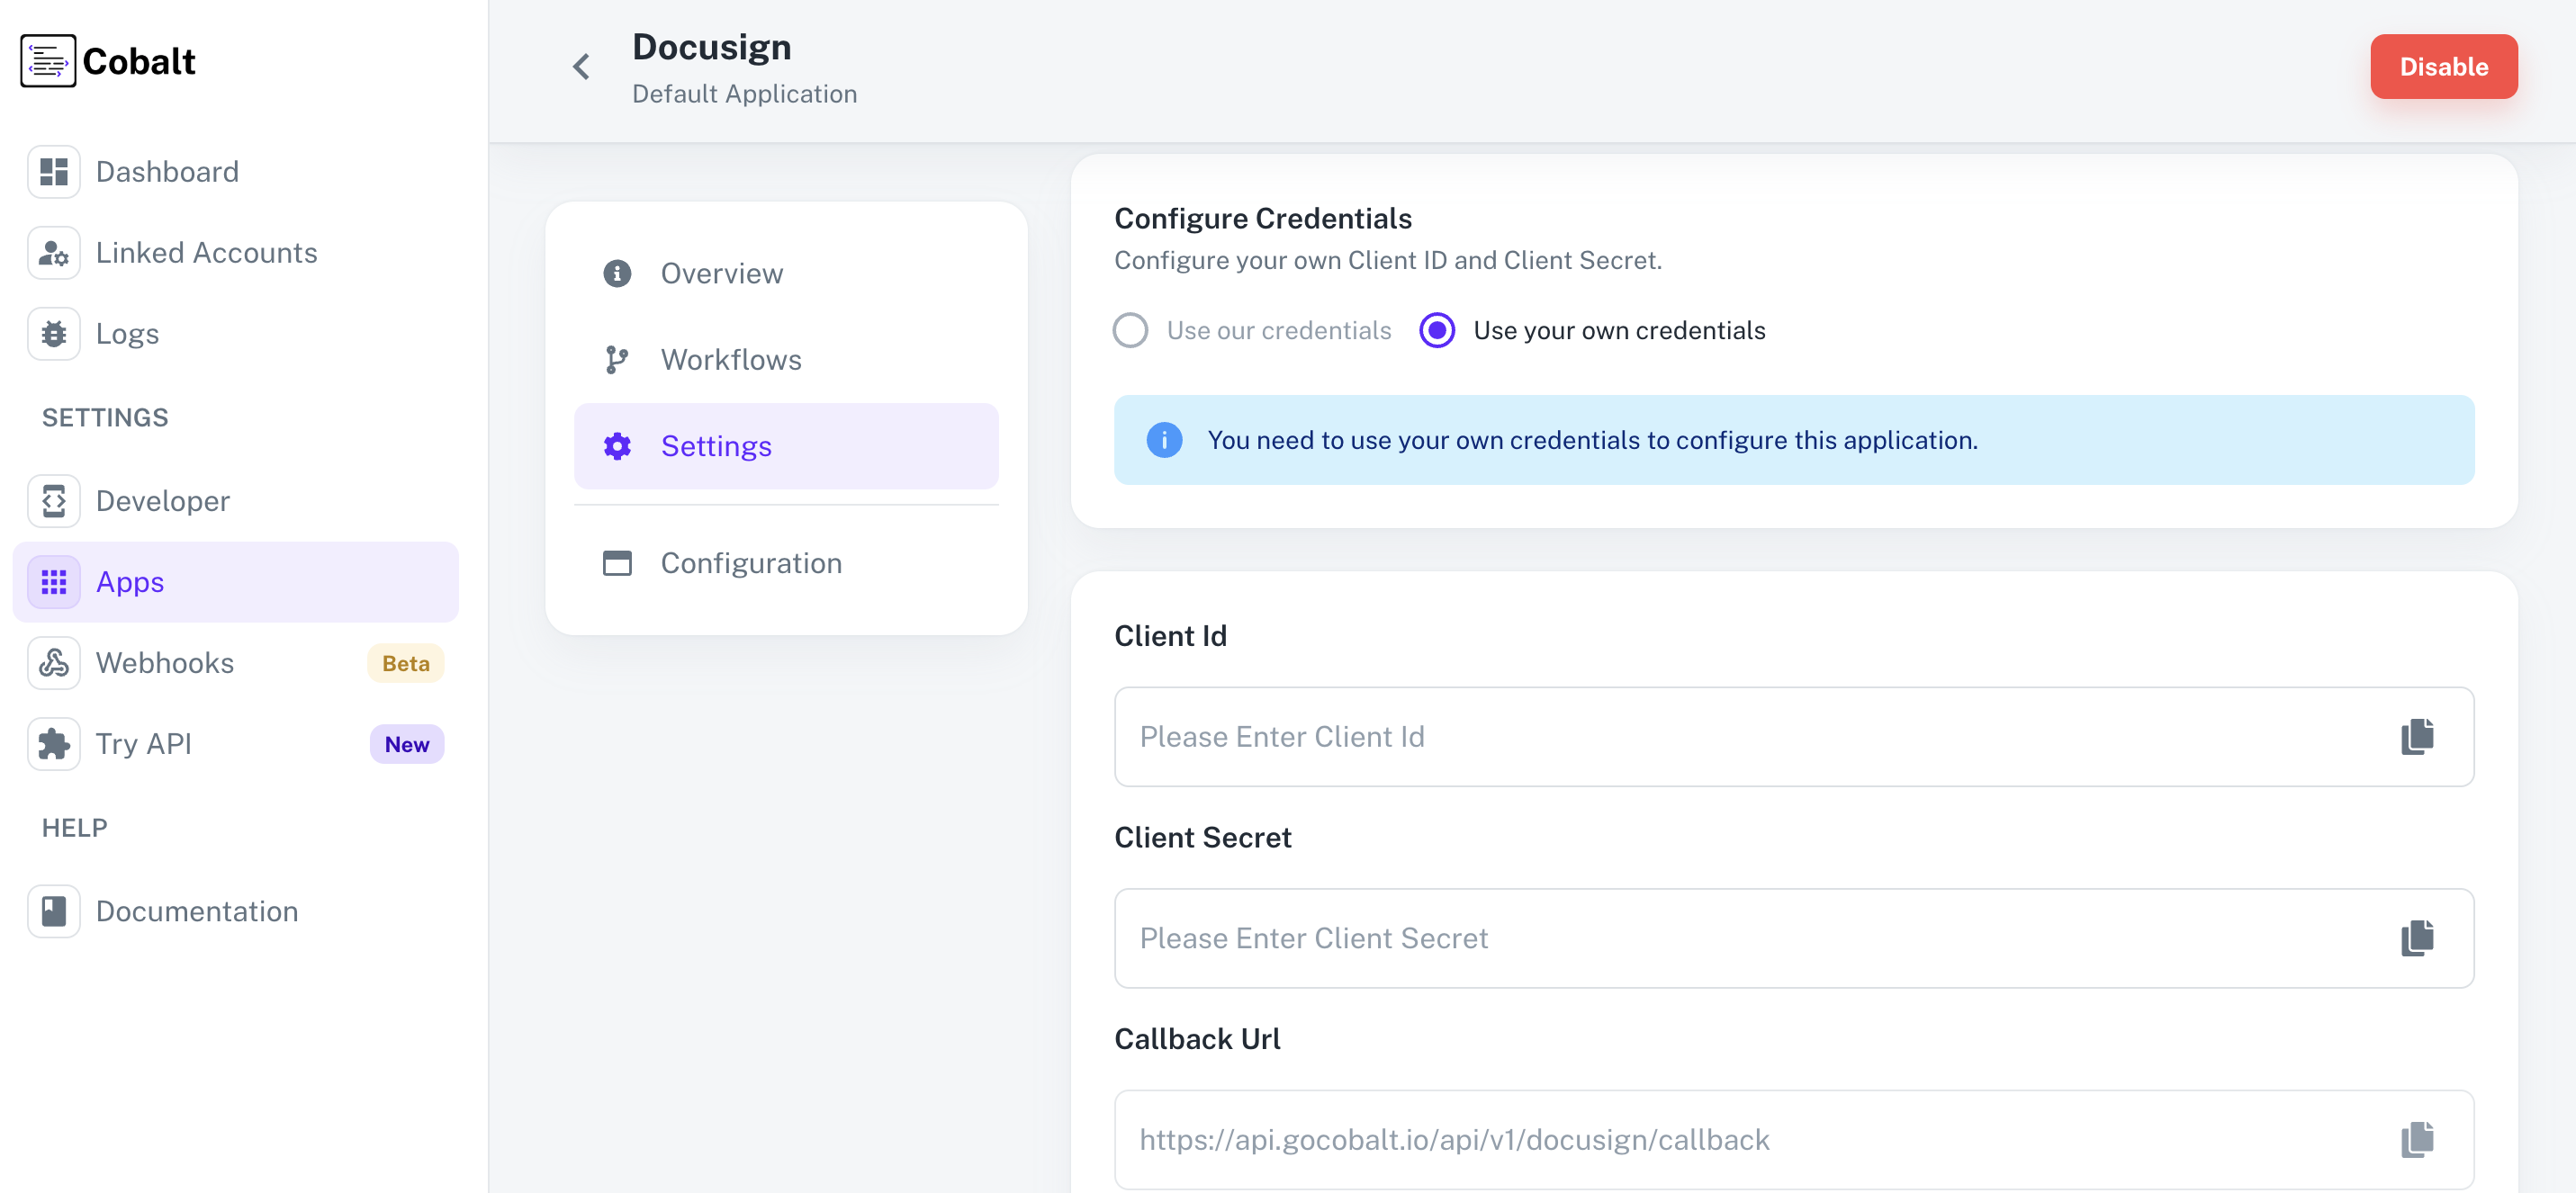Click the Logs bug icon
The width and height of the screenshot is (2576, 1193).
[53, 333]
